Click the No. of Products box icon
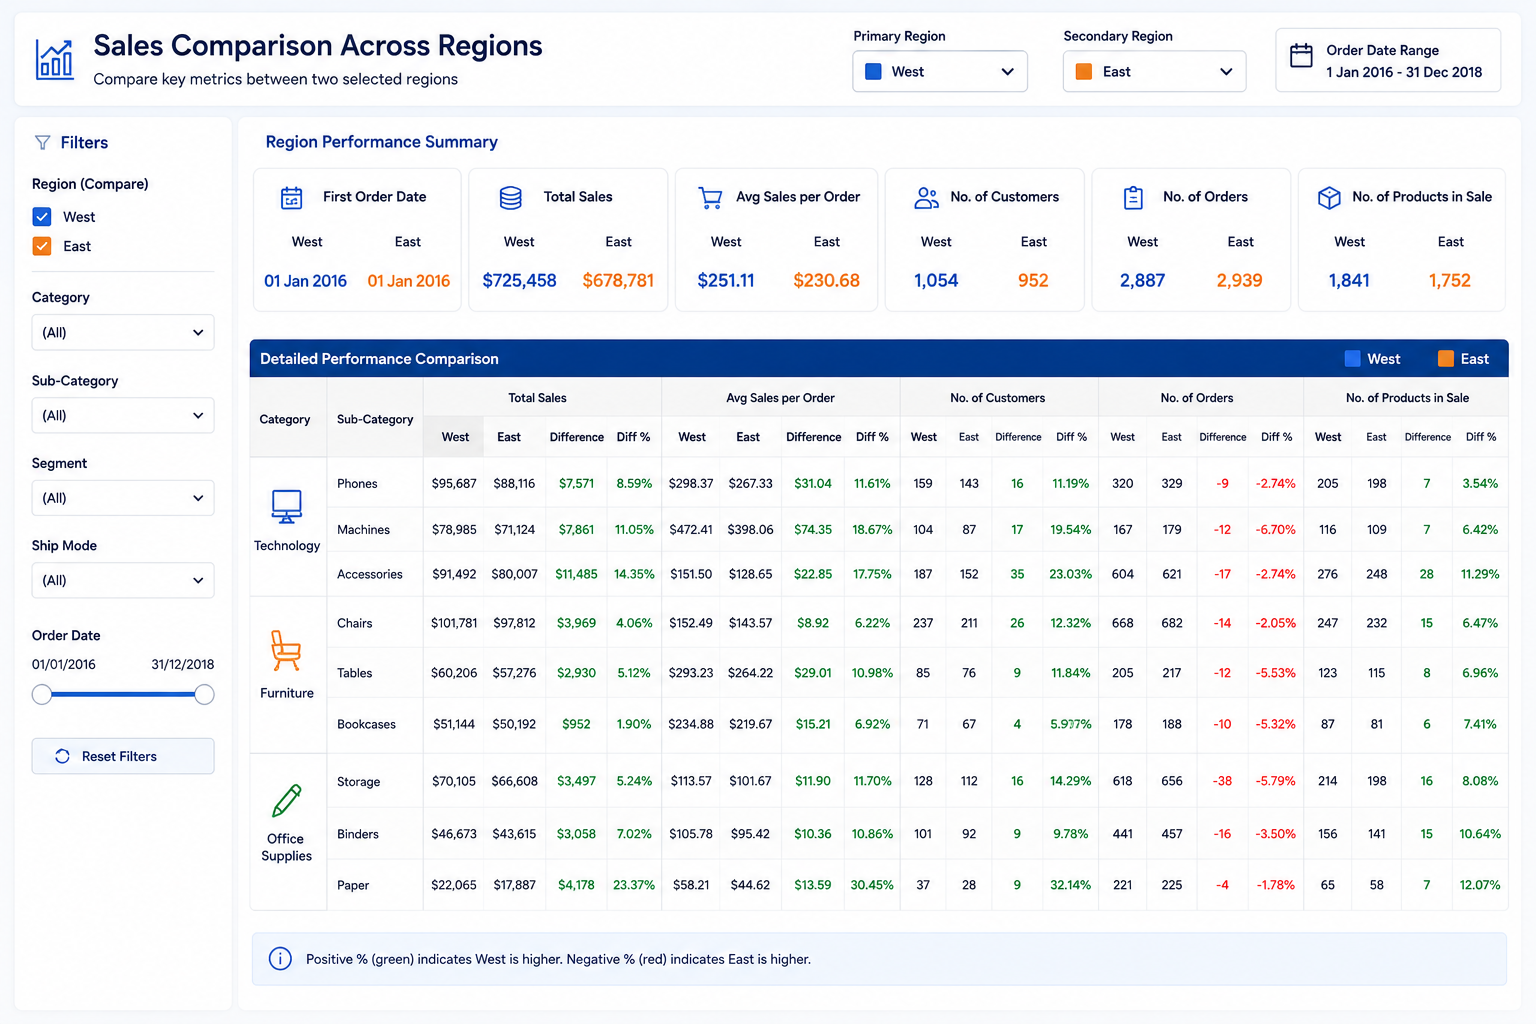This screenshot has width=1536, height=1024. [1329, 198]
